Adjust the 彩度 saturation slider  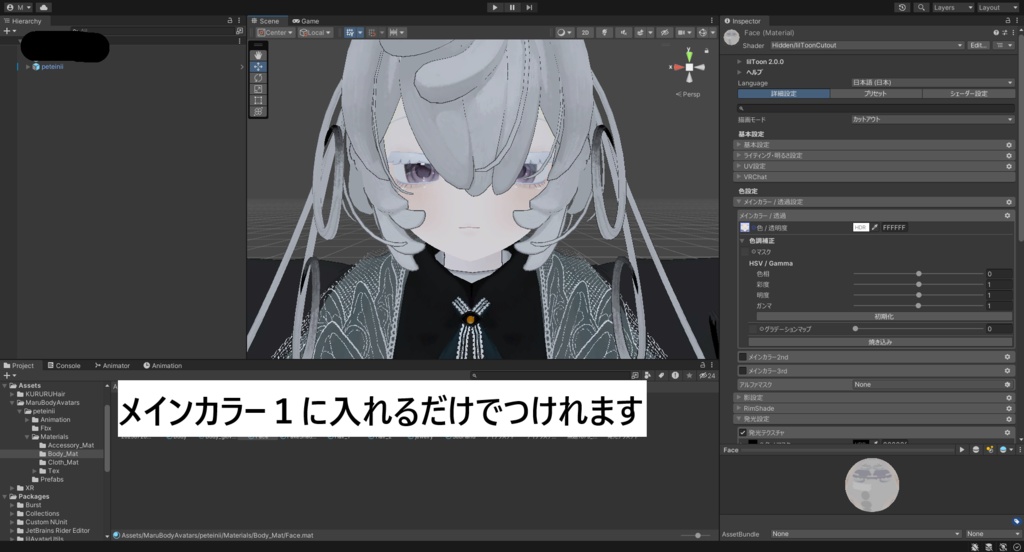pos(918,285)
